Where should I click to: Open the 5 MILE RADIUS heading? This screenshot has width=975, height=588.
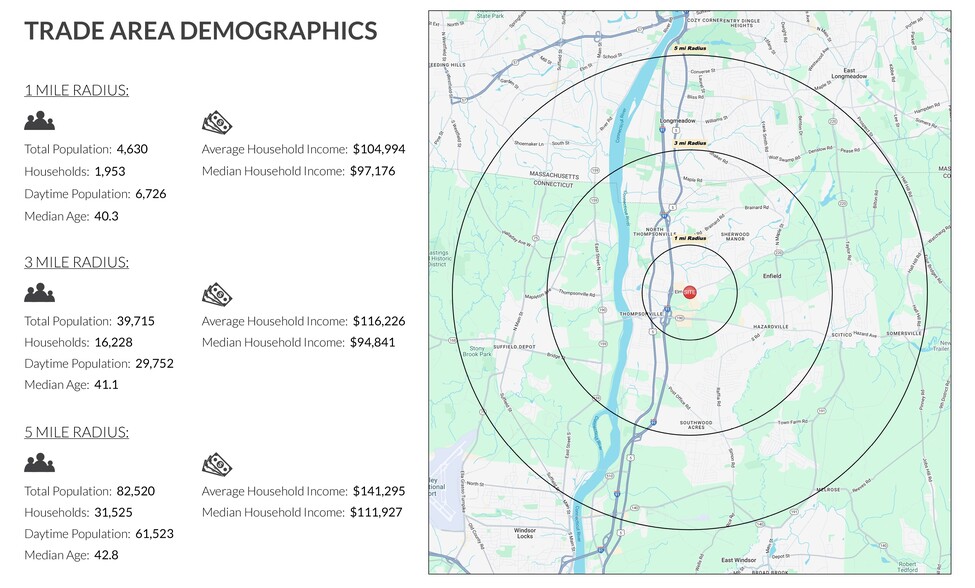76,432
